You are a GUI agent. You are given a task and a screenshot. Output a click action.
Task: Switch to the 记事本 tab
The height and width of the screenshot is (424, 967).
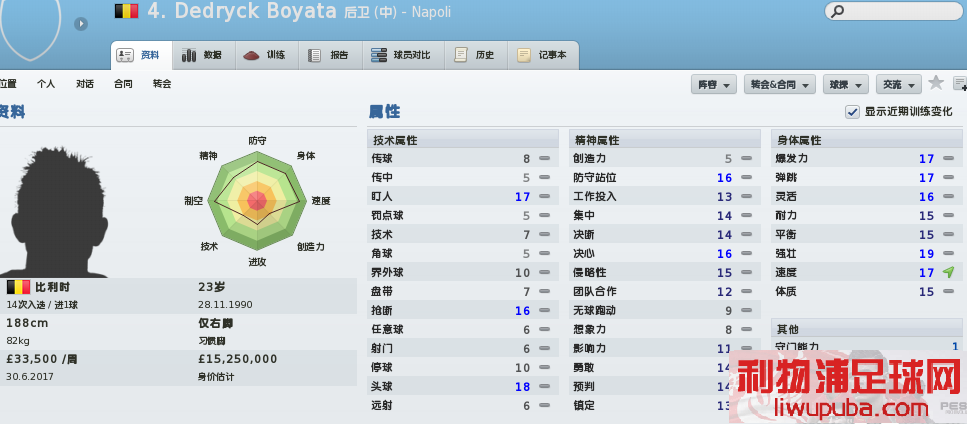click(x=543, y=55)
